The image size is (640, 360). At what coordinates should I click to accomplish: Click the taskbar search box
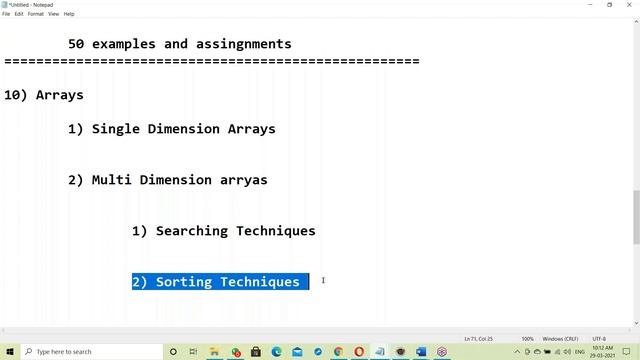pyautogui.click(x=91, y=351)
